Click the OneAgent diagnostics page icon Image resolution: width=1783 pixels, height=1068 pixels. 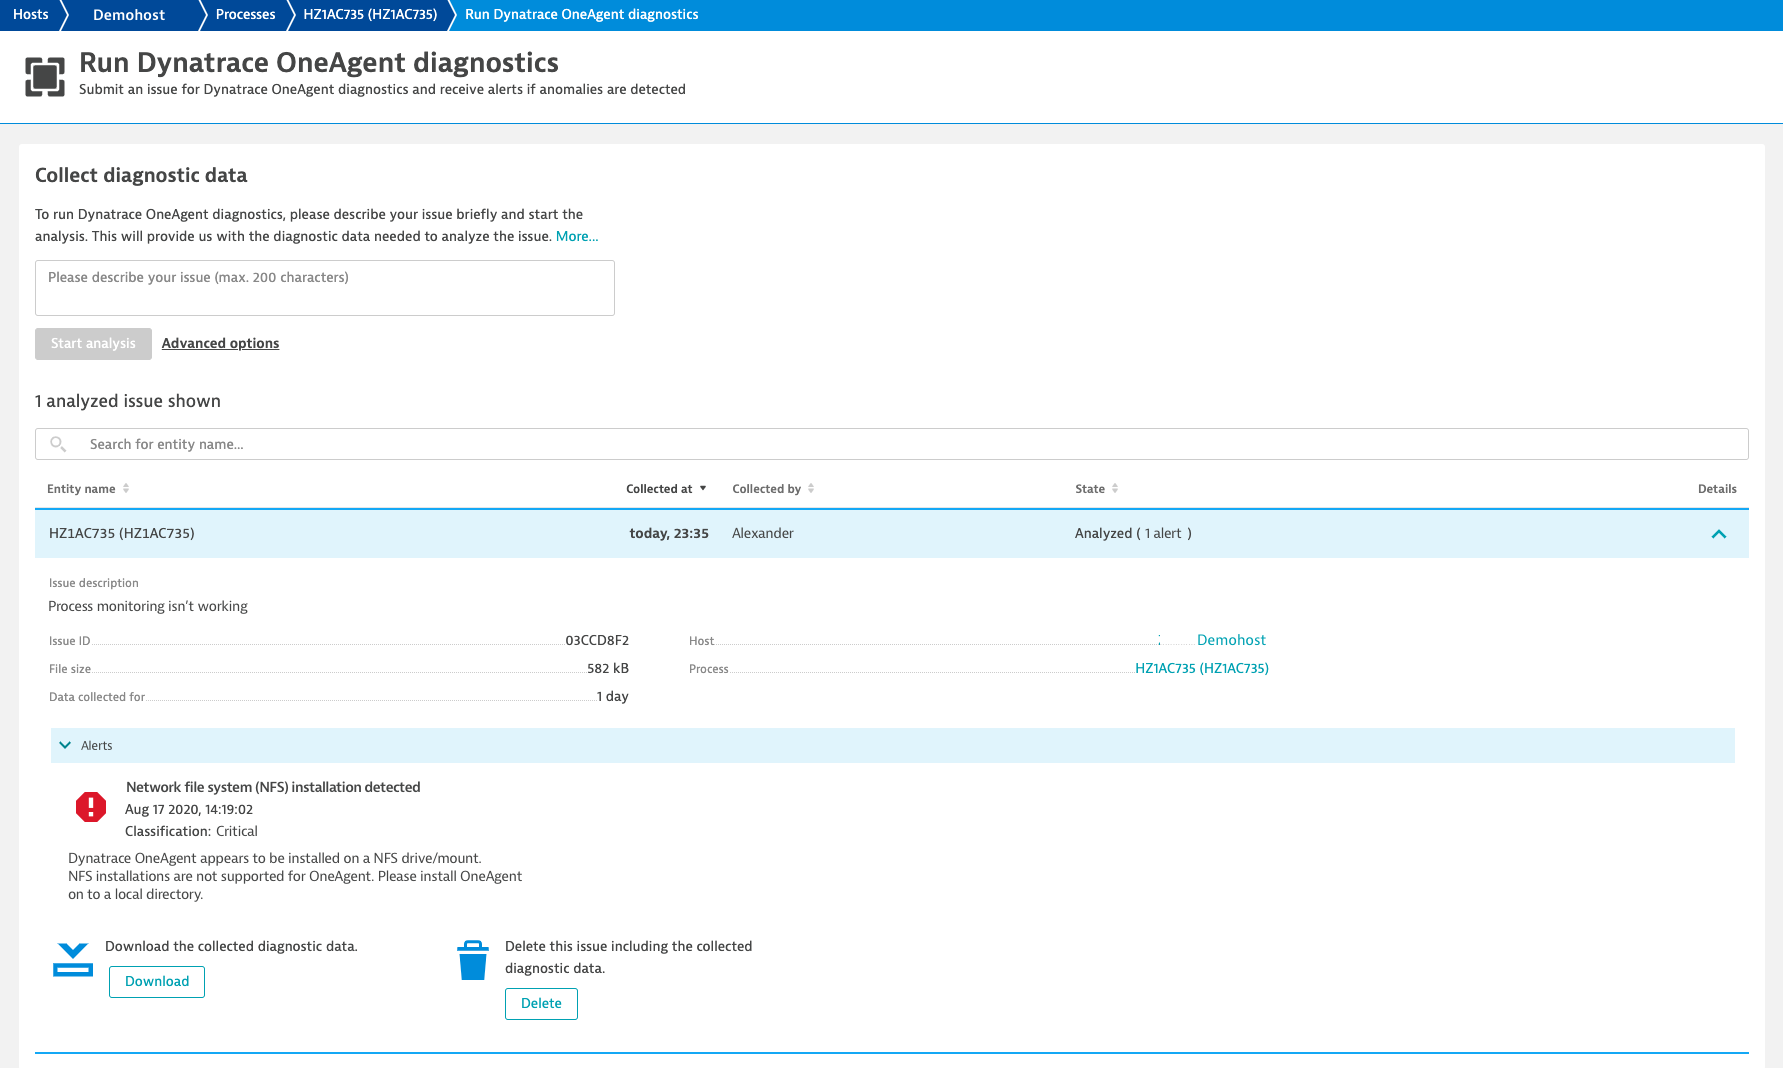(x=45, y=76)
